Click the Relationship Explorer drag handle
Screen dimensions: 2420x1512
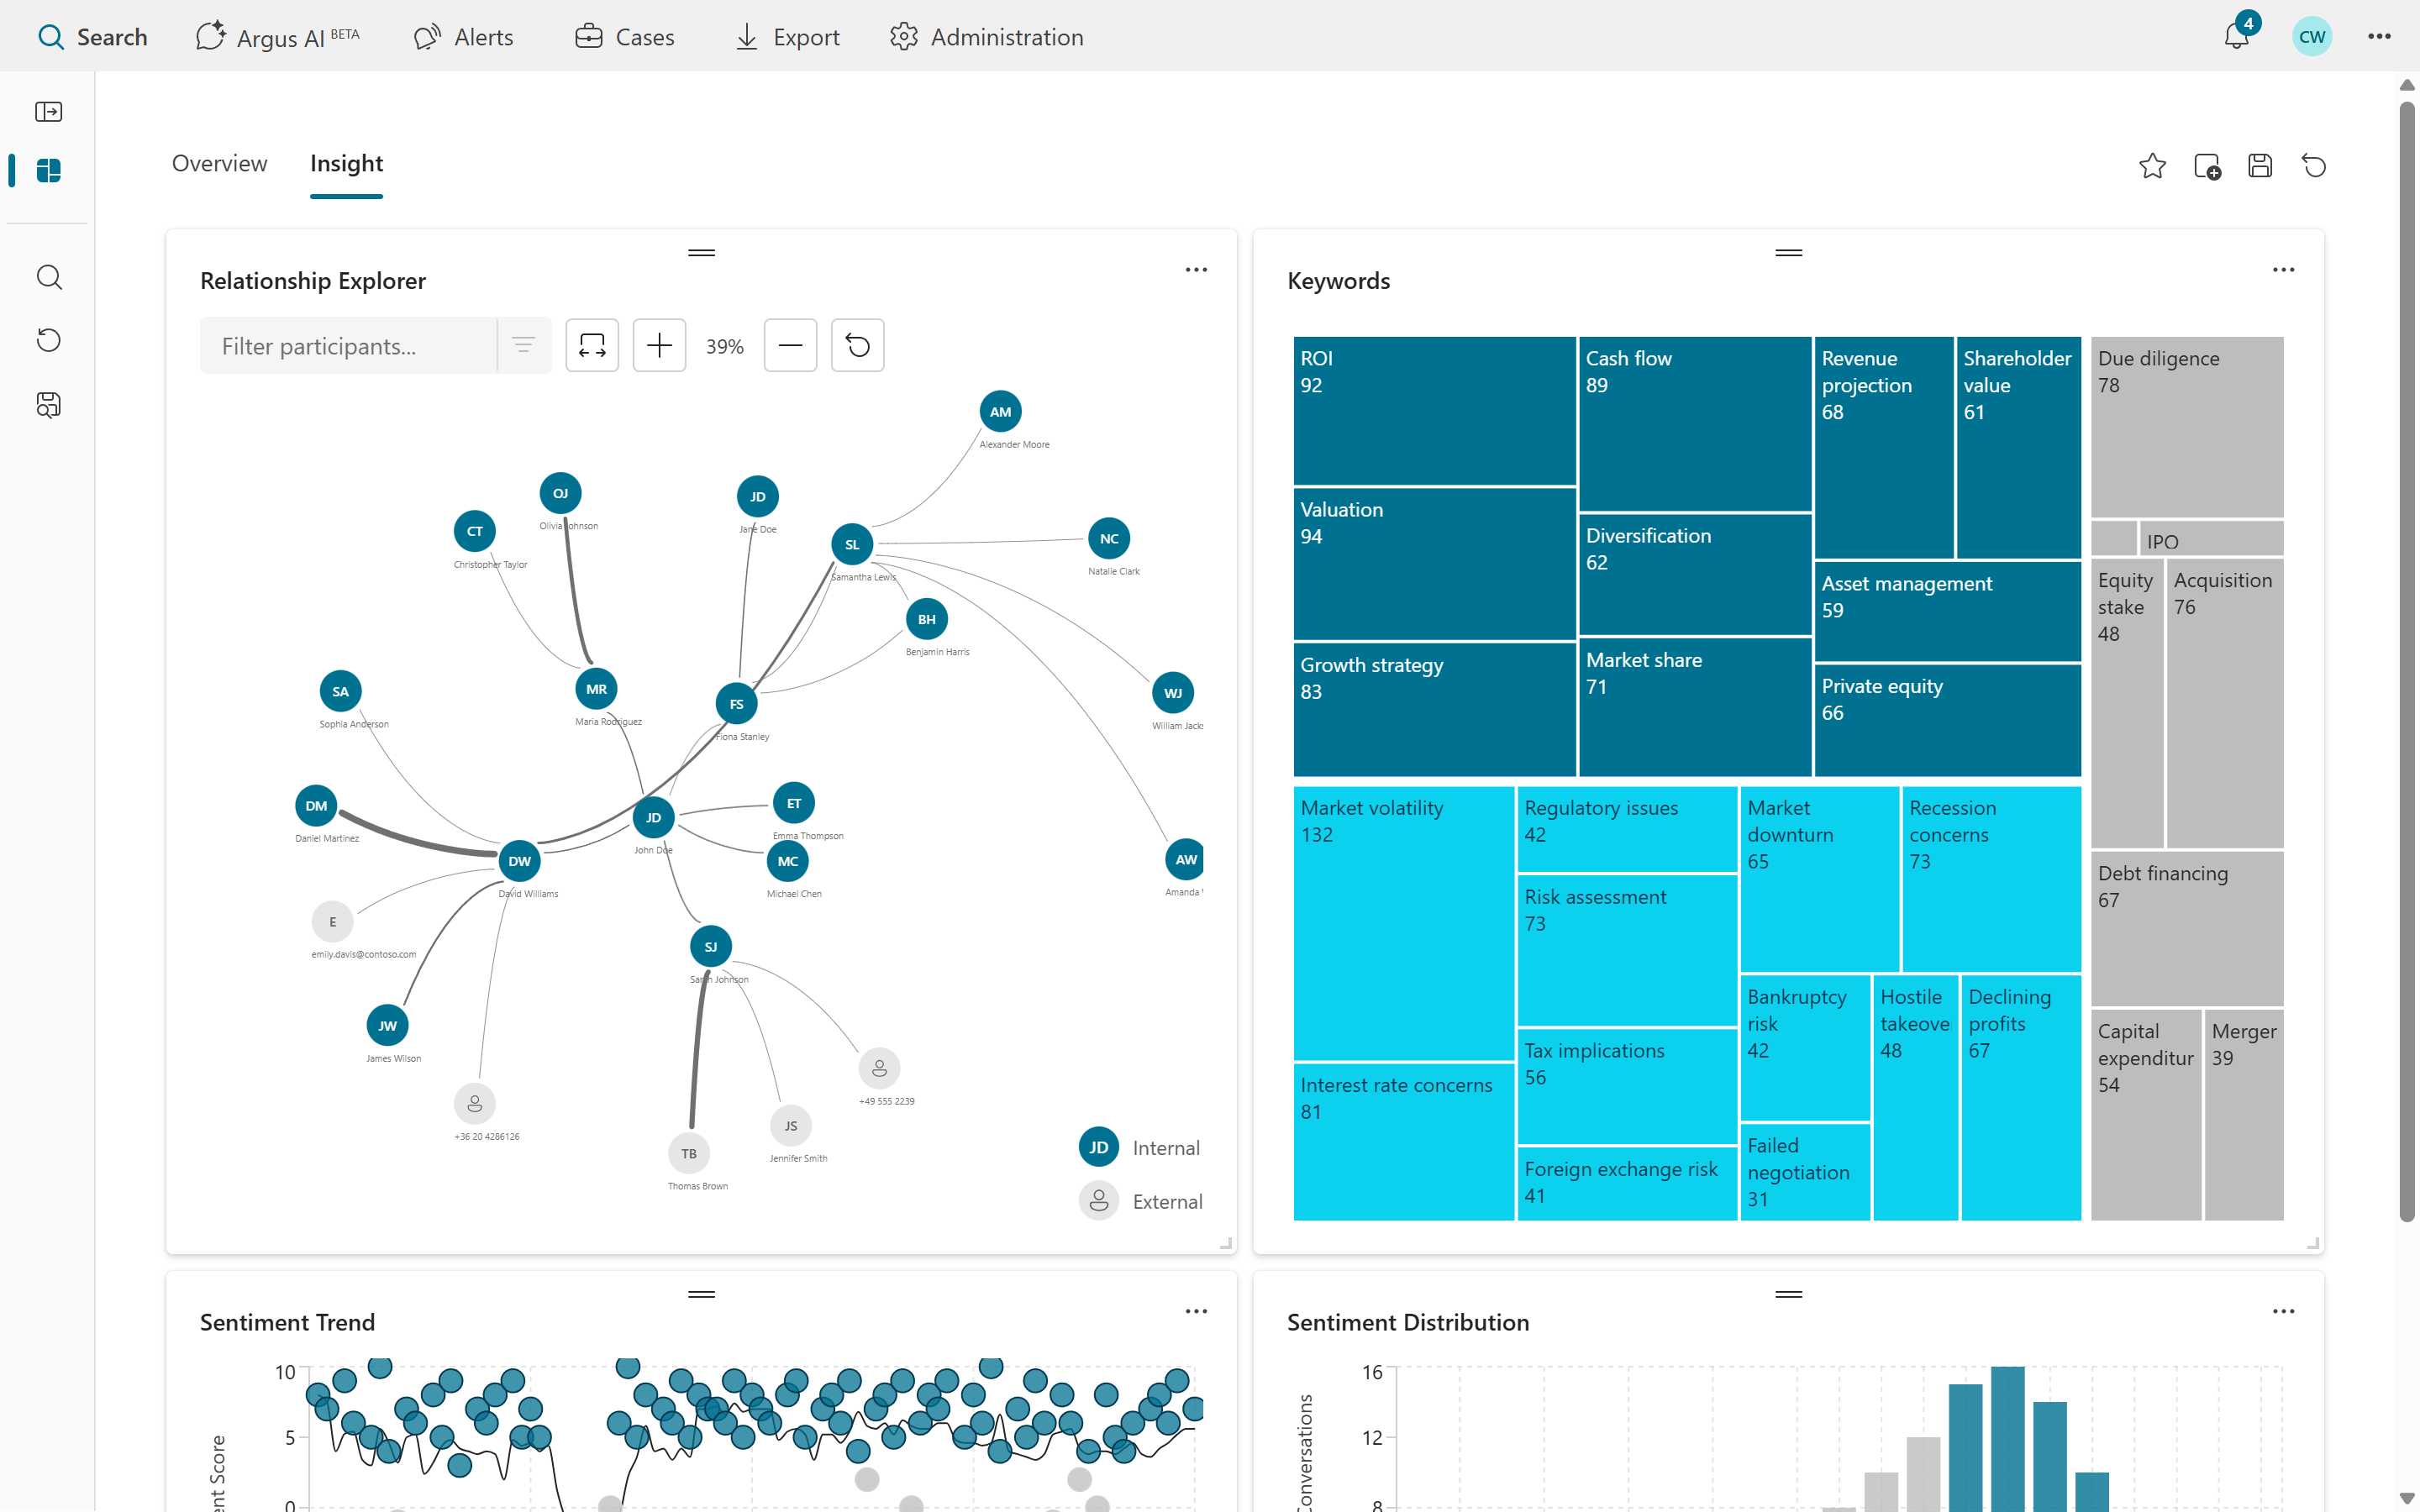point(701,252)
